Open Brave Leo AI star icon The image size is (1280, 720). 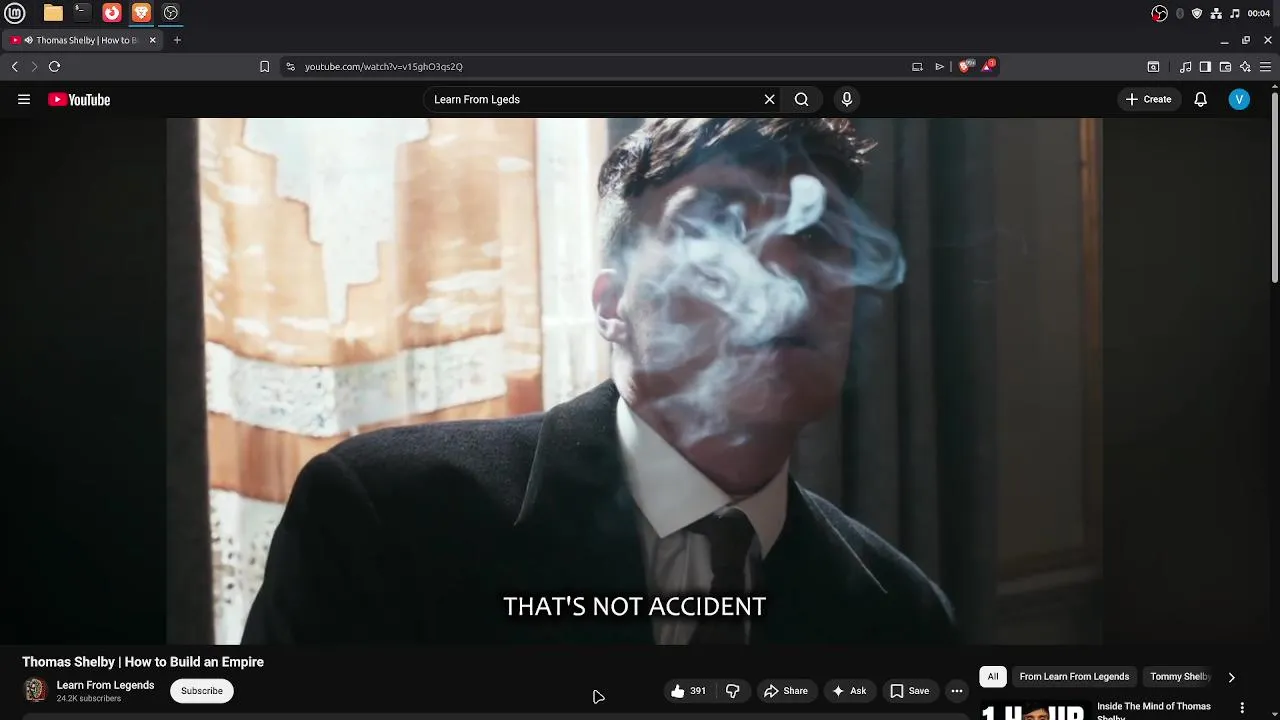pos(1245,66)
